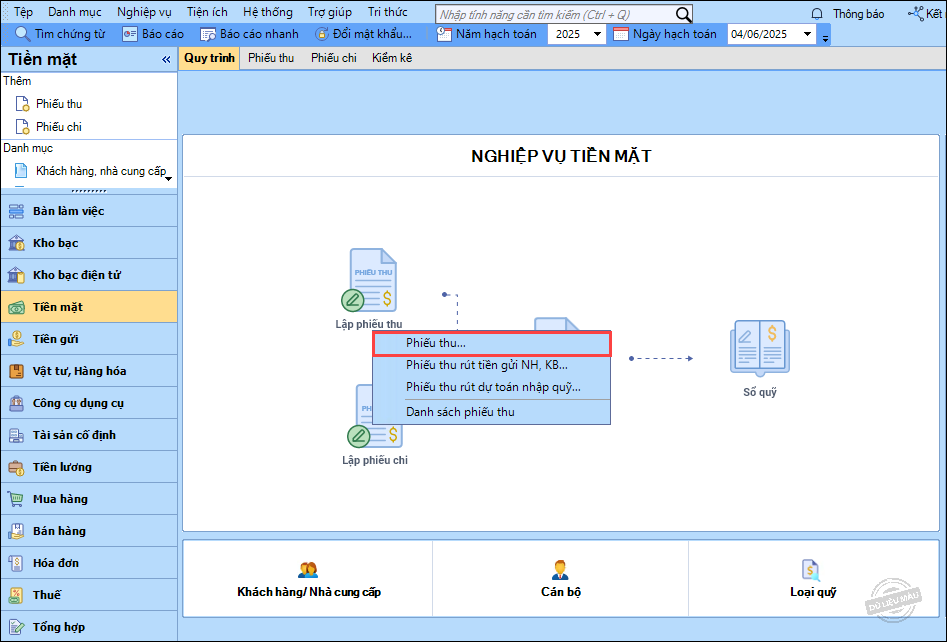Click the Phiếu thu document icon under Thêm

pyautogui.click(x=22, y=104)
